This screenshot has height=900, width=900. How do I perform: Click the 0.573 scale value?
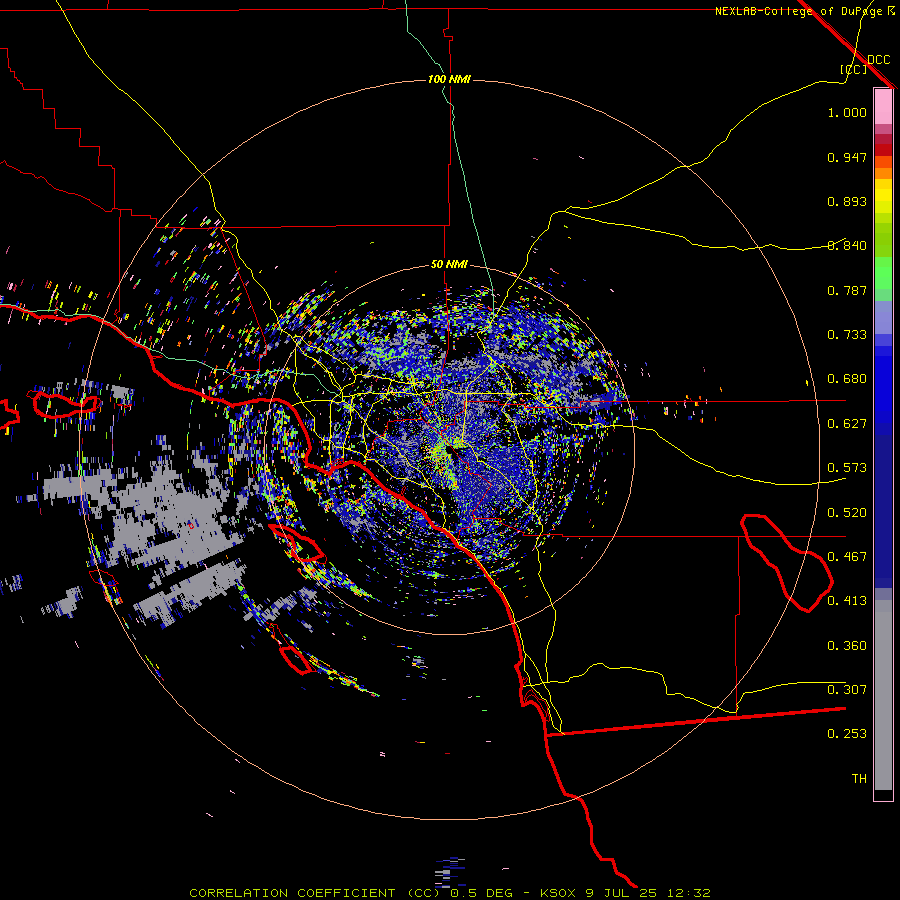[x=847, y=468]
